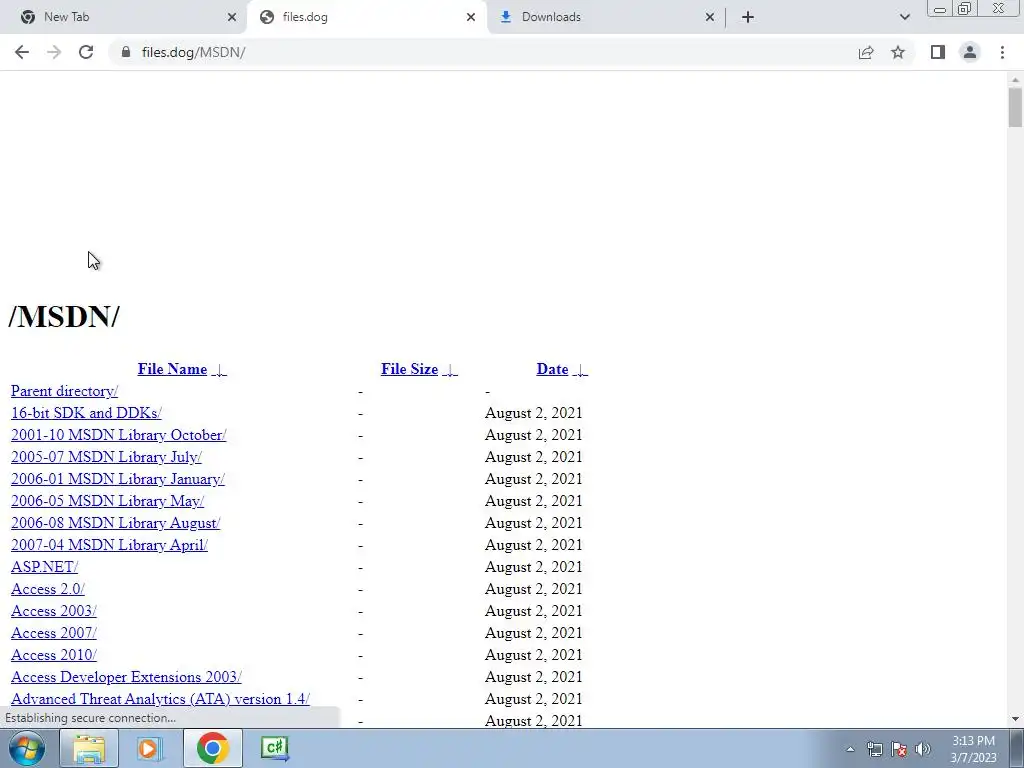Open Advanced Threat Analytics version 1.4 folder
The width and height of the screenshot is (1024, 768).
pos(160,699)
